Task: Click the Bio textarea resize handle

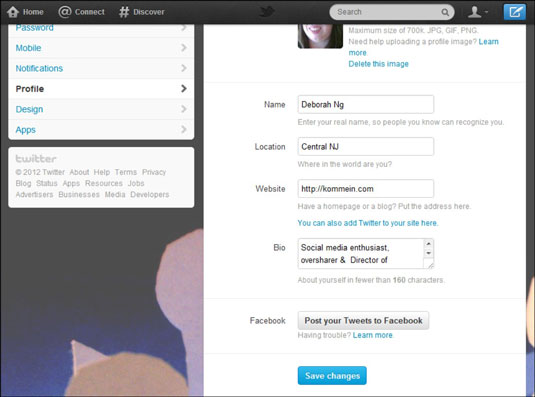Action: pos(430,266)
